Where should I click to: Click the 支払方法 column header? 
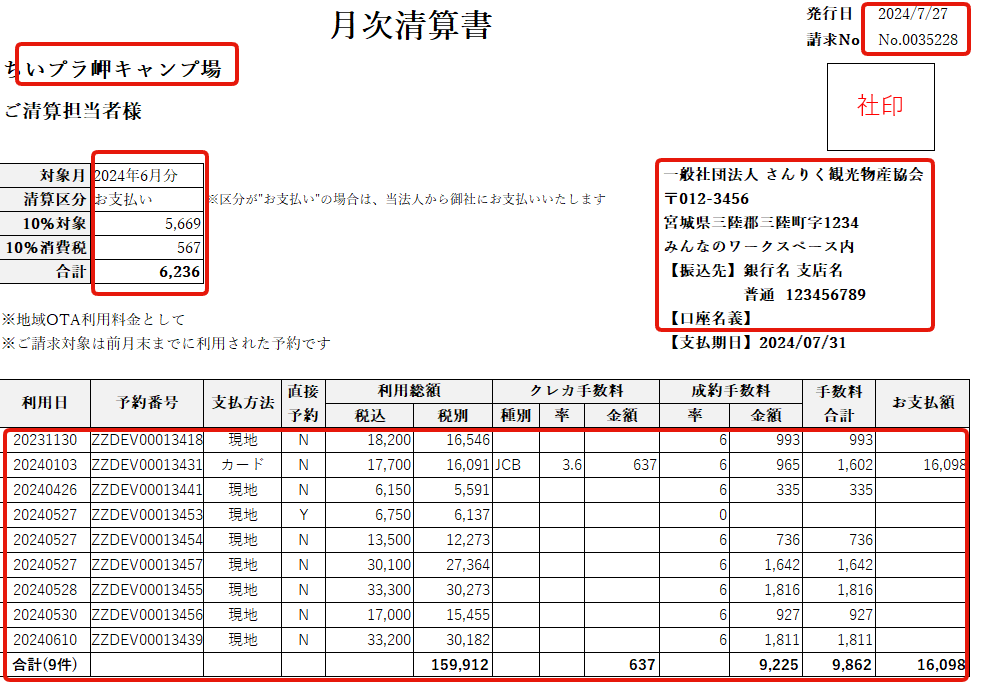pos(242,403)
